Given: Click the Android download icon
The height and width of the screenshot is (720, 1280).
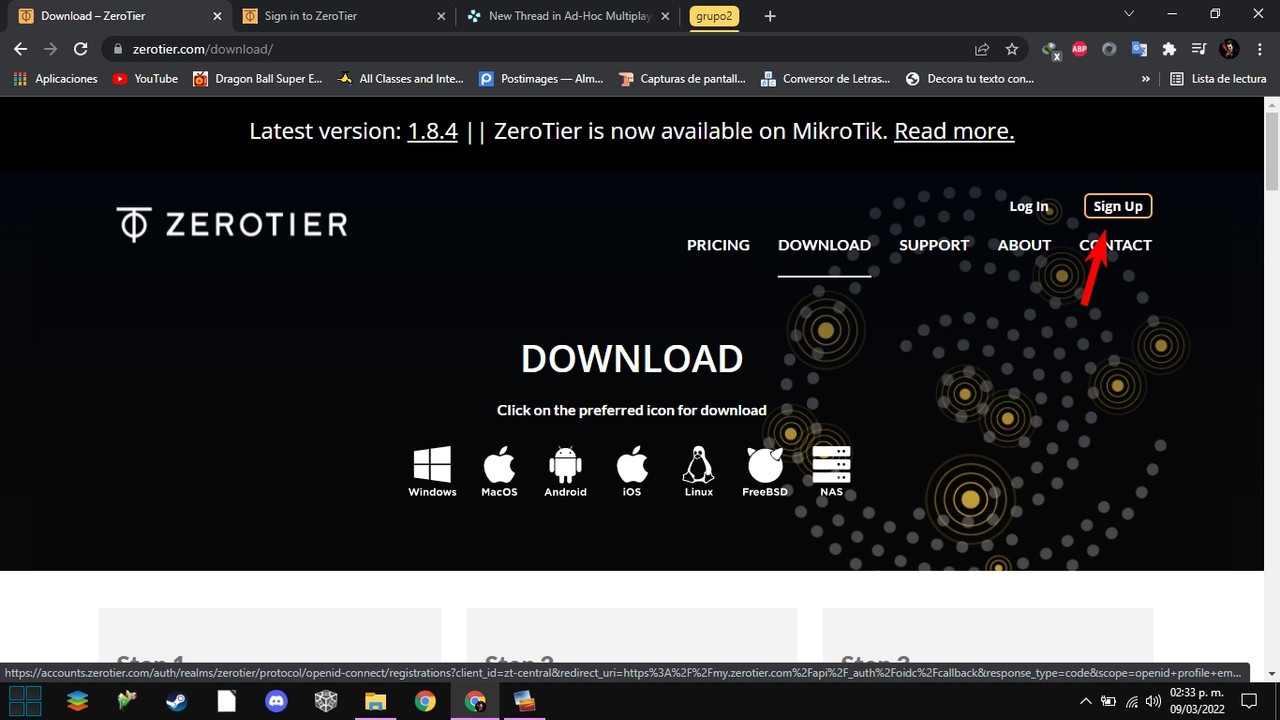Looking at the screenshot, I should pyautogui.click(x=565, y=471).
